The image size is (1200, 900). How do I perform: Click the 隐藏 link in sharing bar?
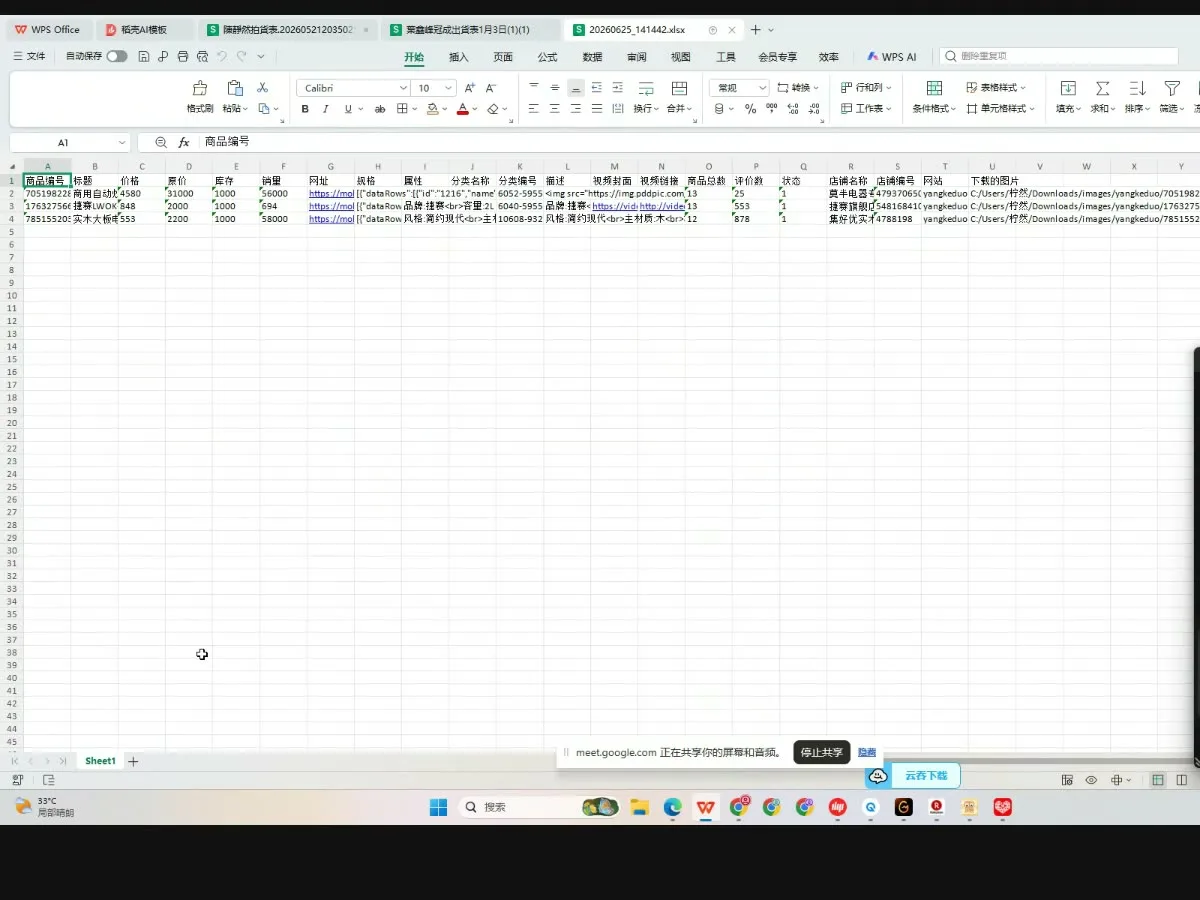867,752
